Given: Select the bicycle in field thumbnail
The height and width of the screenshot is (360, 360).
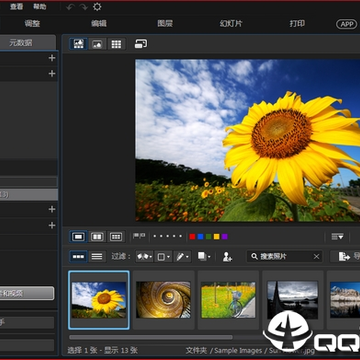Looking at the screenshot, I should pos(228,301).
